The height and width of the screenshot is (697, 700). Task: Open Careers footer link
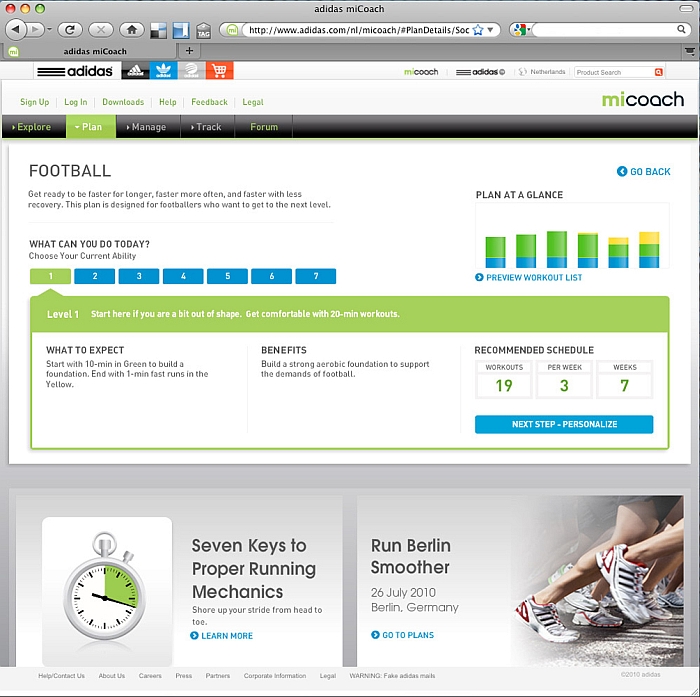pyautogui.click(x=150, y=676)
